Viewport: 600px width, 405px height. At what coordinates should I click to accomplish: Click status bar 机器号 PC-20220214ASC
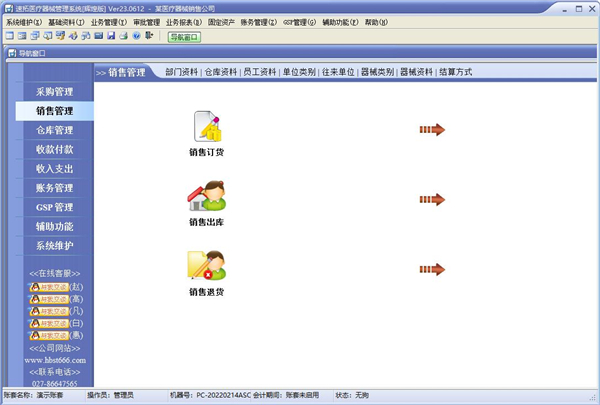point(210,395)
